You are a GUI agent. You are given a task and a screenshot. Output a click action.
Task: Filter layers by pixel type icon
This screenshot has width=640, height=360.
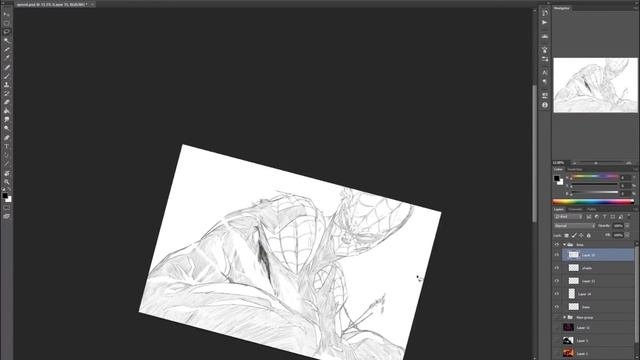click(x=589, y=217)
